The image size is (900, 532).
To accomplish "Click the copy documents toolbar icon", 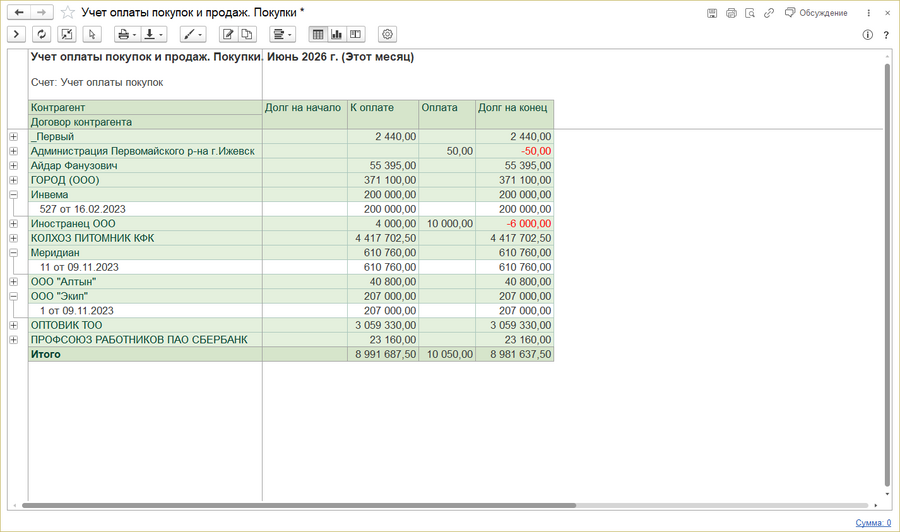I will point(247,34).
